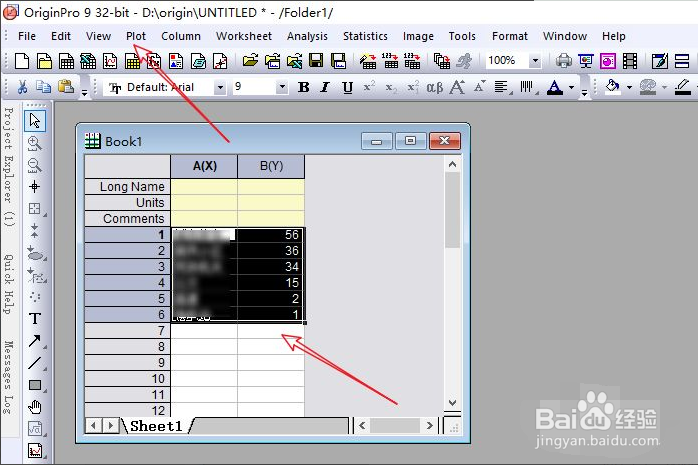This screenshot has height=465, width=698.
Task: Select the Rectangle tool
Action: (35, 385)
